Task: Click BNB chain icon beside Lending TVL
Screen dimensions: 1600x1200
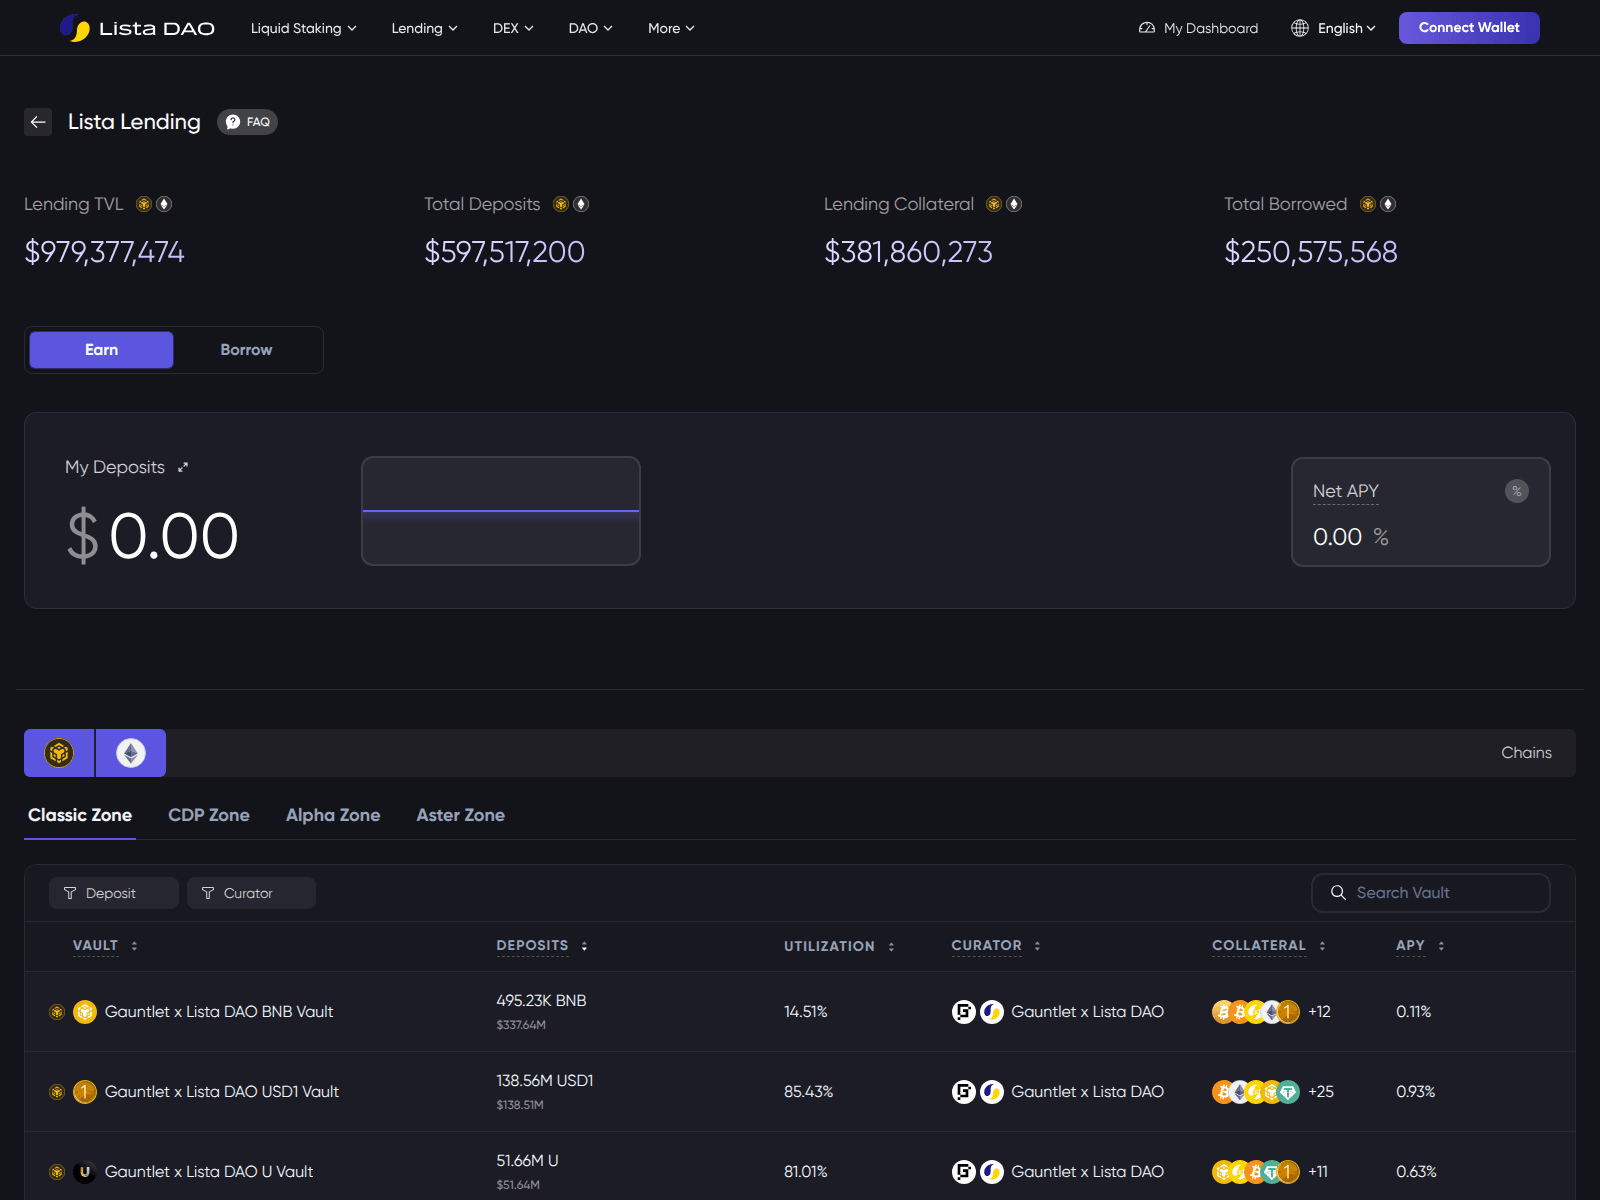Action: [x=144, y=204]
